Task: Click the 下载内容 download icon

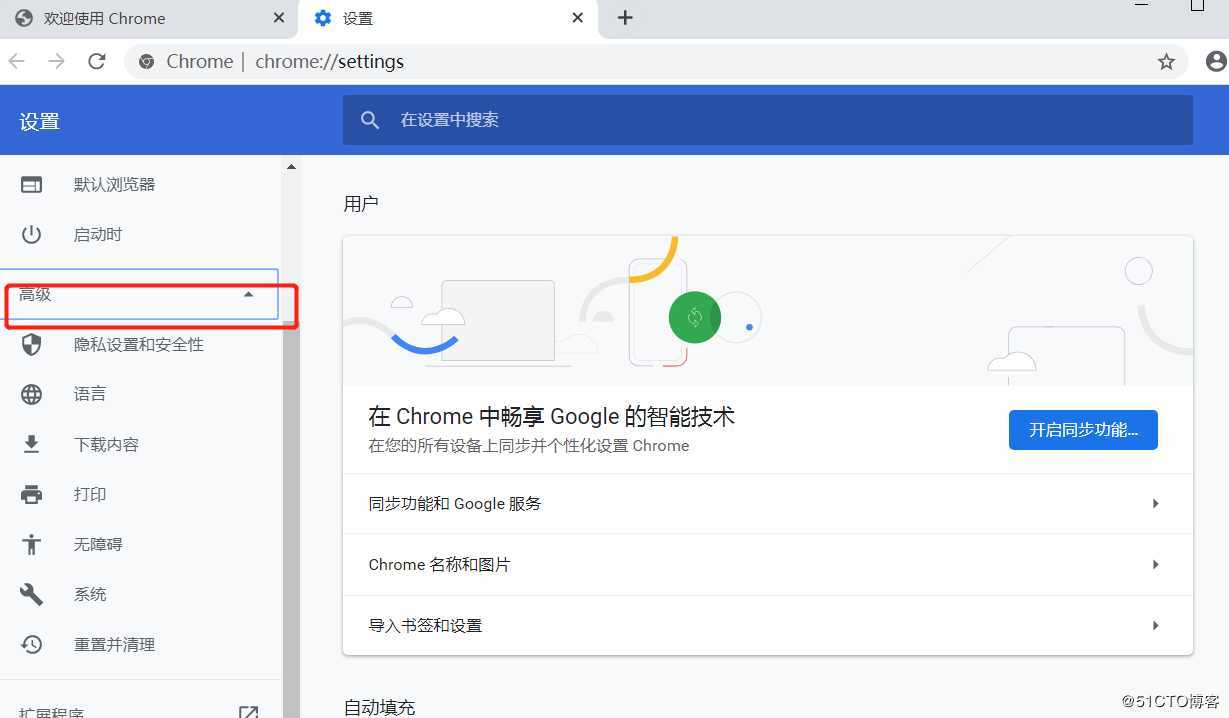Action: (x=32, y=444)
